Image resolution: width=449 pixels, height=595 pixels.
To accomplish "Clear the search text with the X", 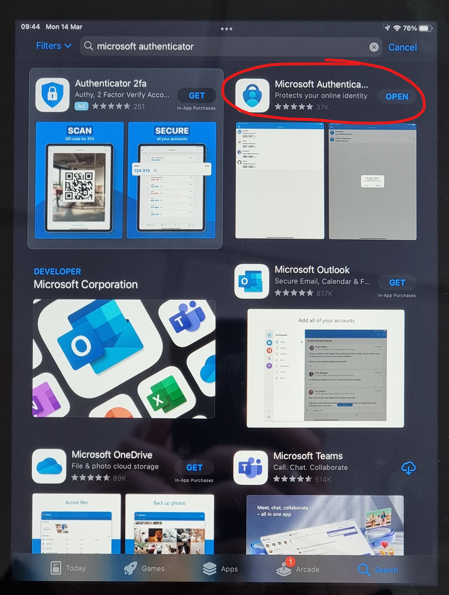I will pos(373,47).
